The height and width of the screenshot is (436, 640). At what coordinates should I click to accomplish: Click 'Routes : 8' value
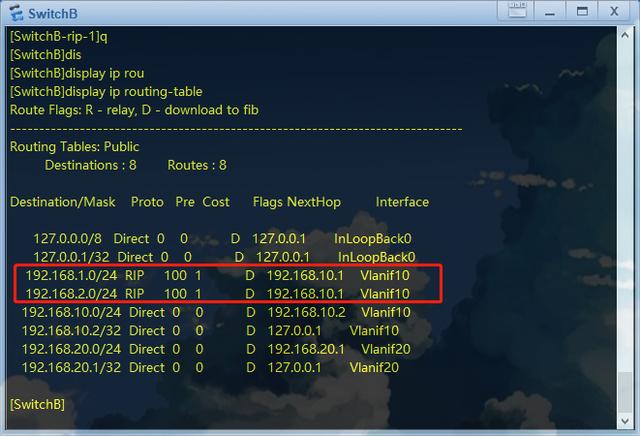click(x=197, y=165)
